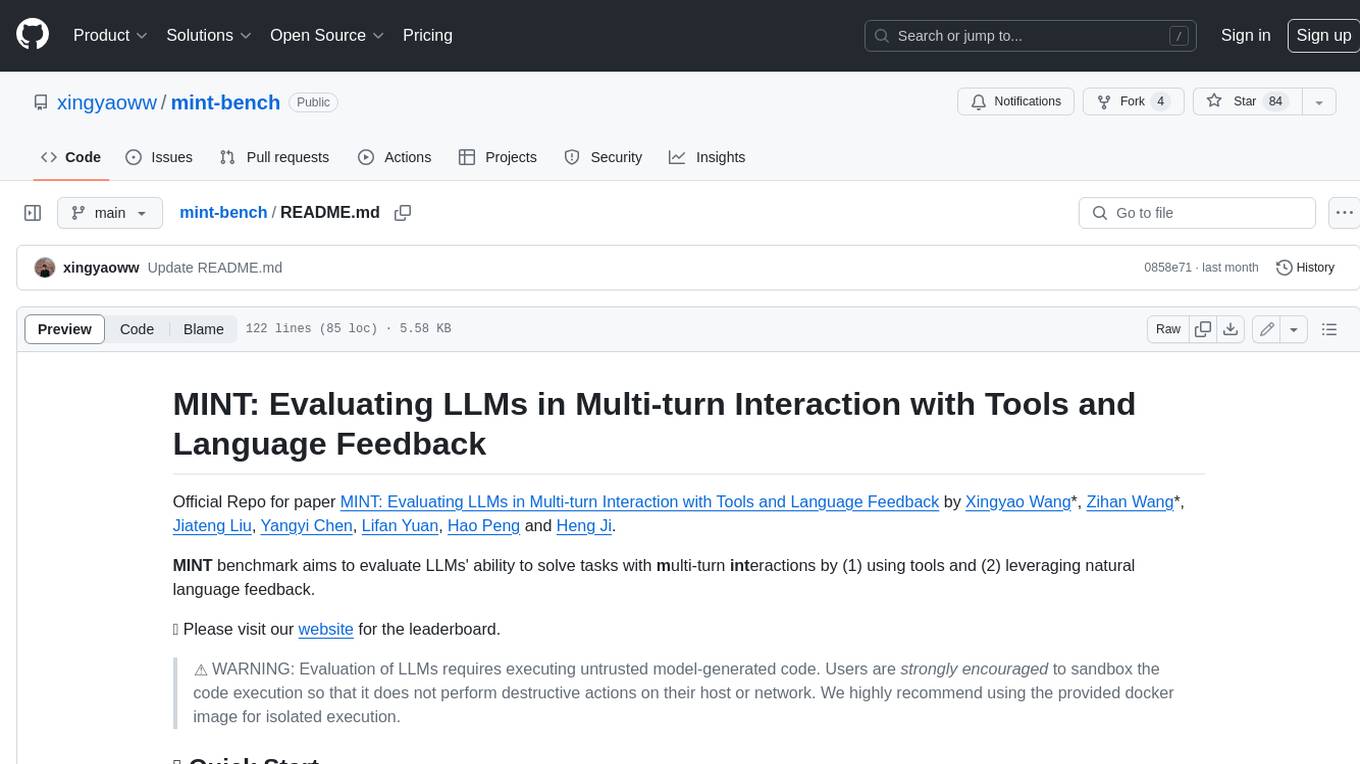Open xingyaoww's avatar in commit row

pos(45,267)
